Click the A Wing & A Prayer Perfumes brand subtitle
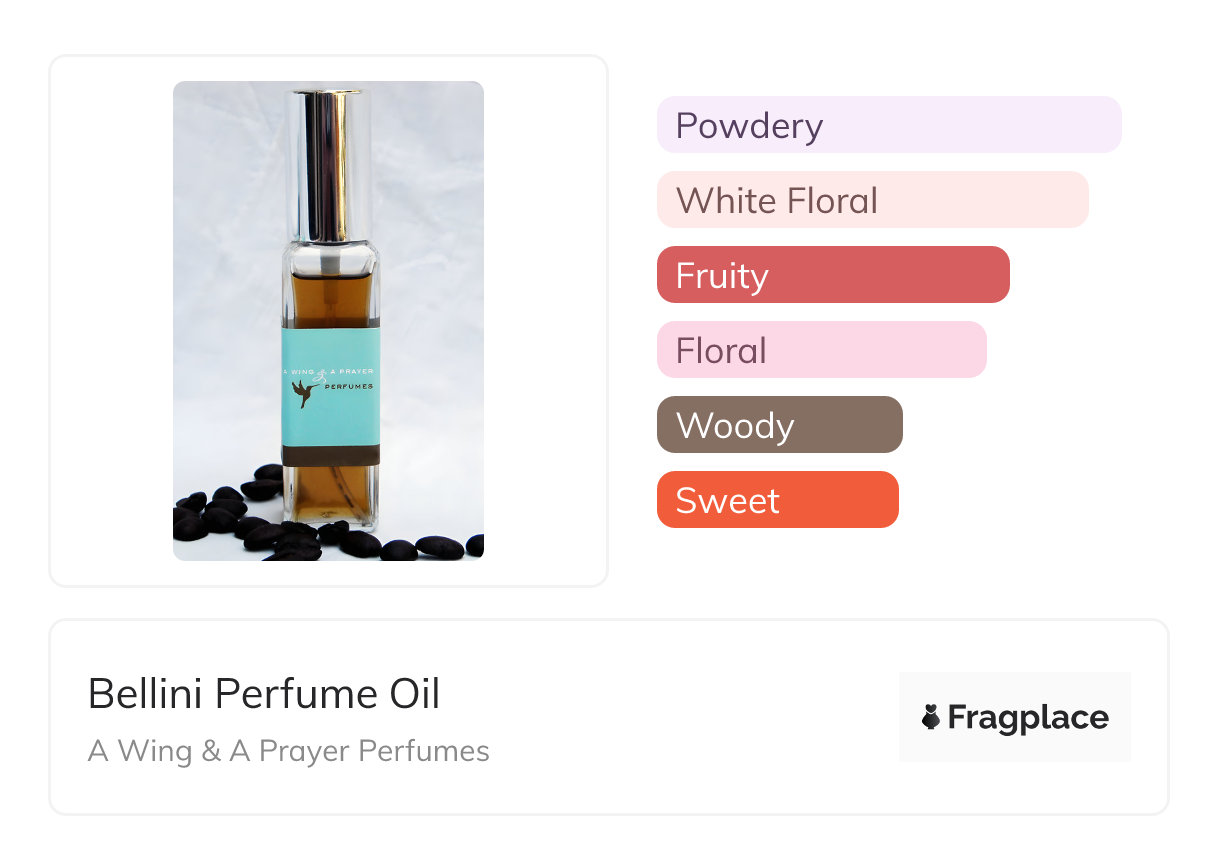1218x864 pixels. (289, 751)
